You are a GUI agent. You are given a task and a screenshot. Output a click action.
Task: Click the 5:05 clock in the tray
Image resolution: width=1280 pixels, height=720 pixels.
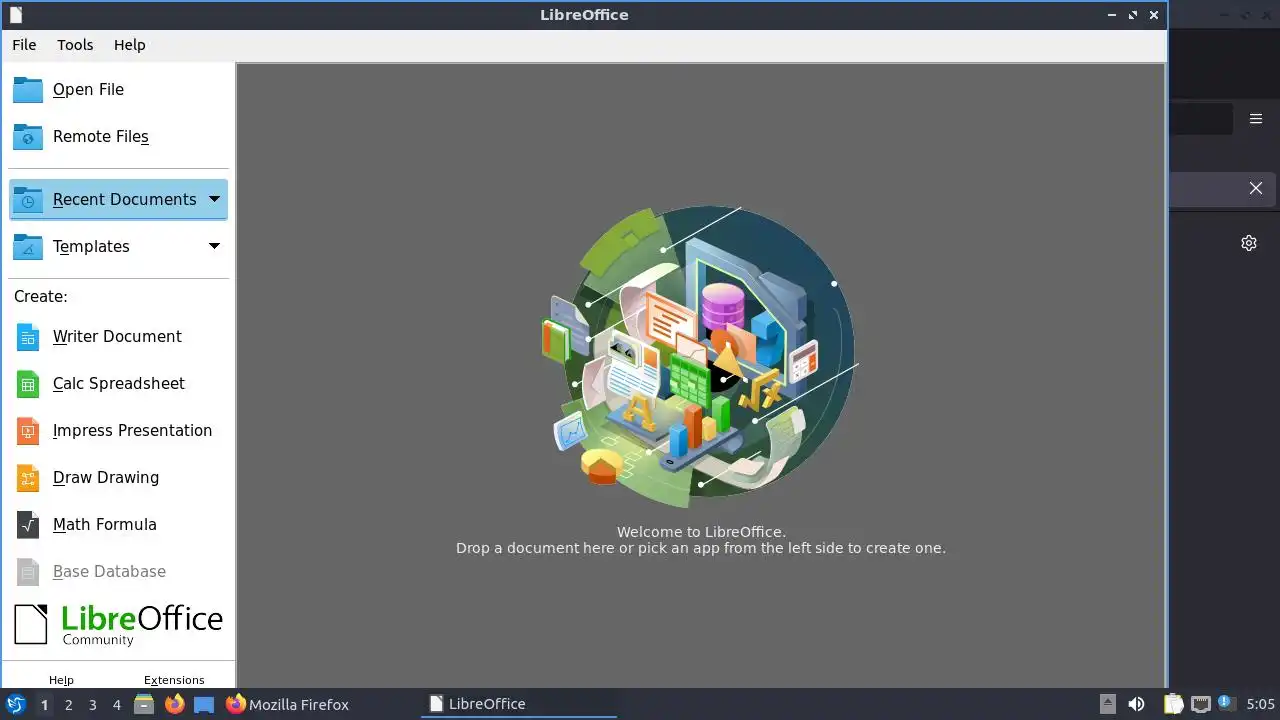[x=1260, y=704]
